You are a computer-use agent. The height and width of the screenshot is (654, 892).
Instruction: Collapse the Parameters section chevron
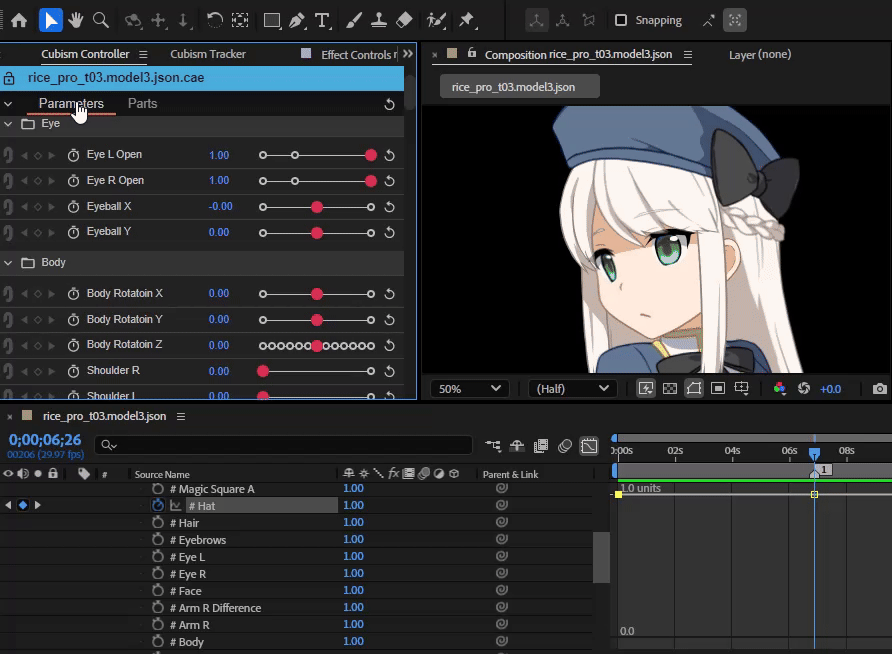point(8,104)
